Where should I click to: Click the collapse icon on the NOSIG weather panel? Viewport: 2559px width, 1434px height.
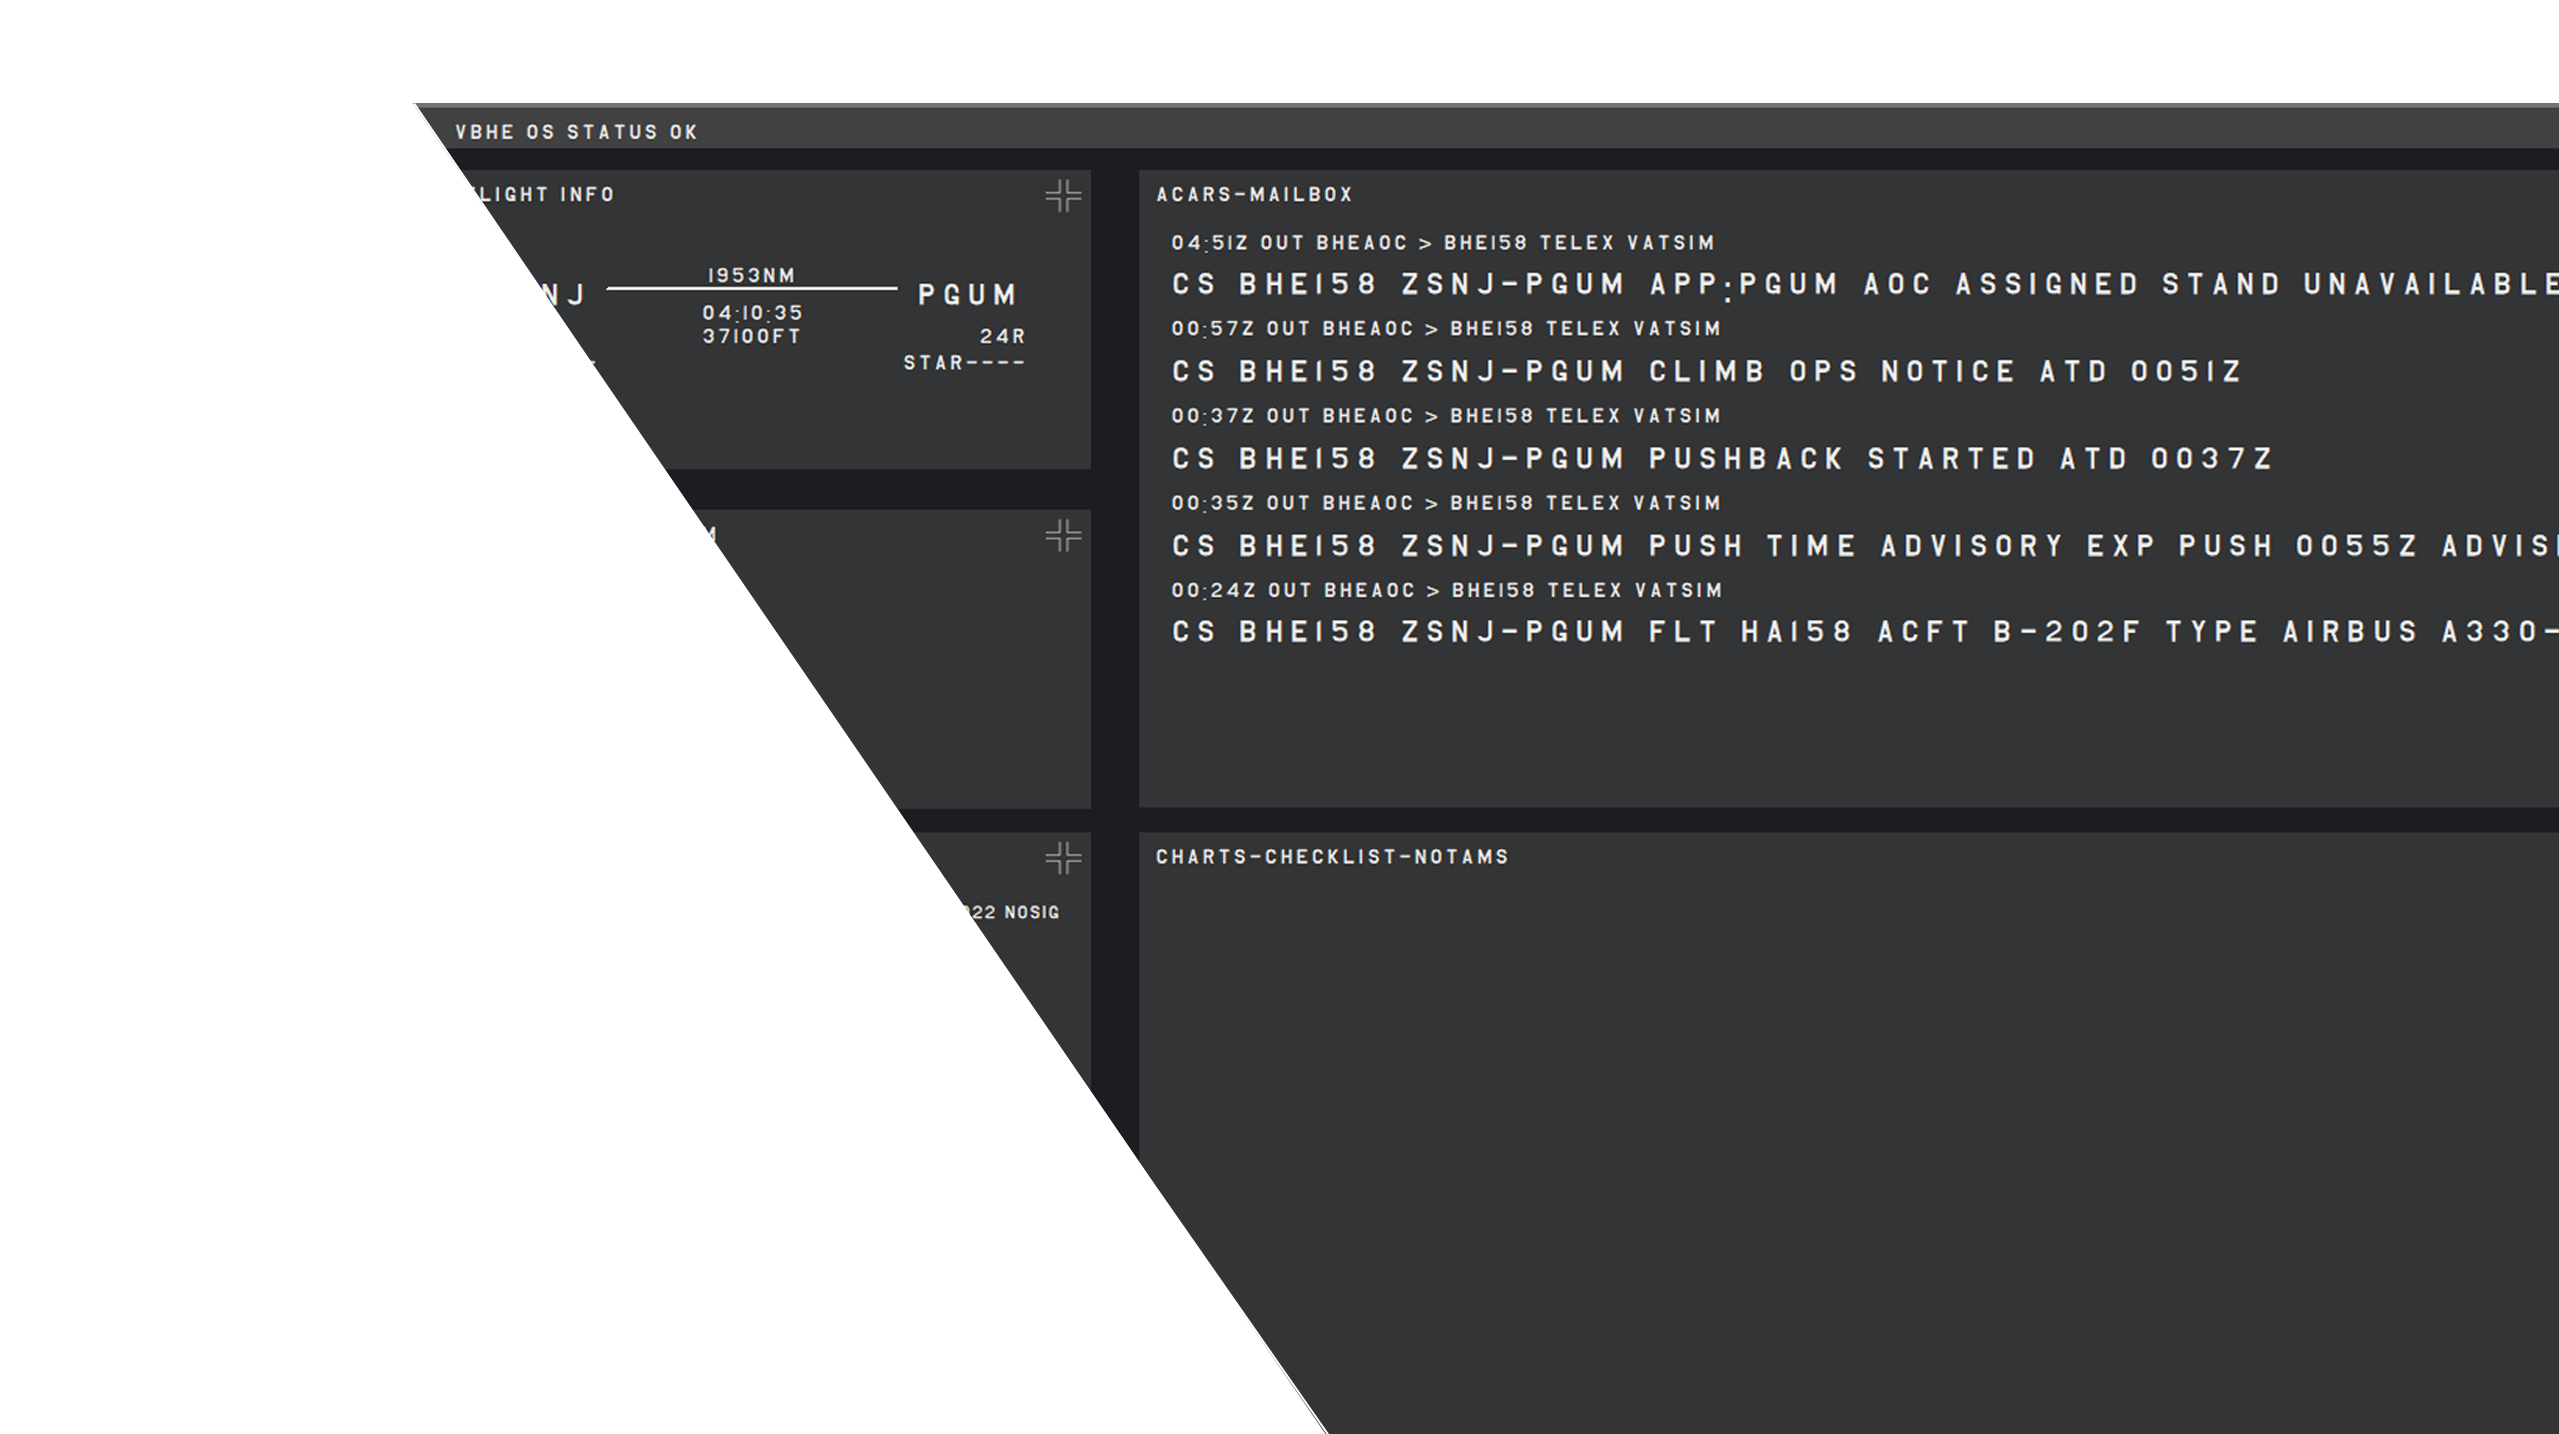[1063, 857]
